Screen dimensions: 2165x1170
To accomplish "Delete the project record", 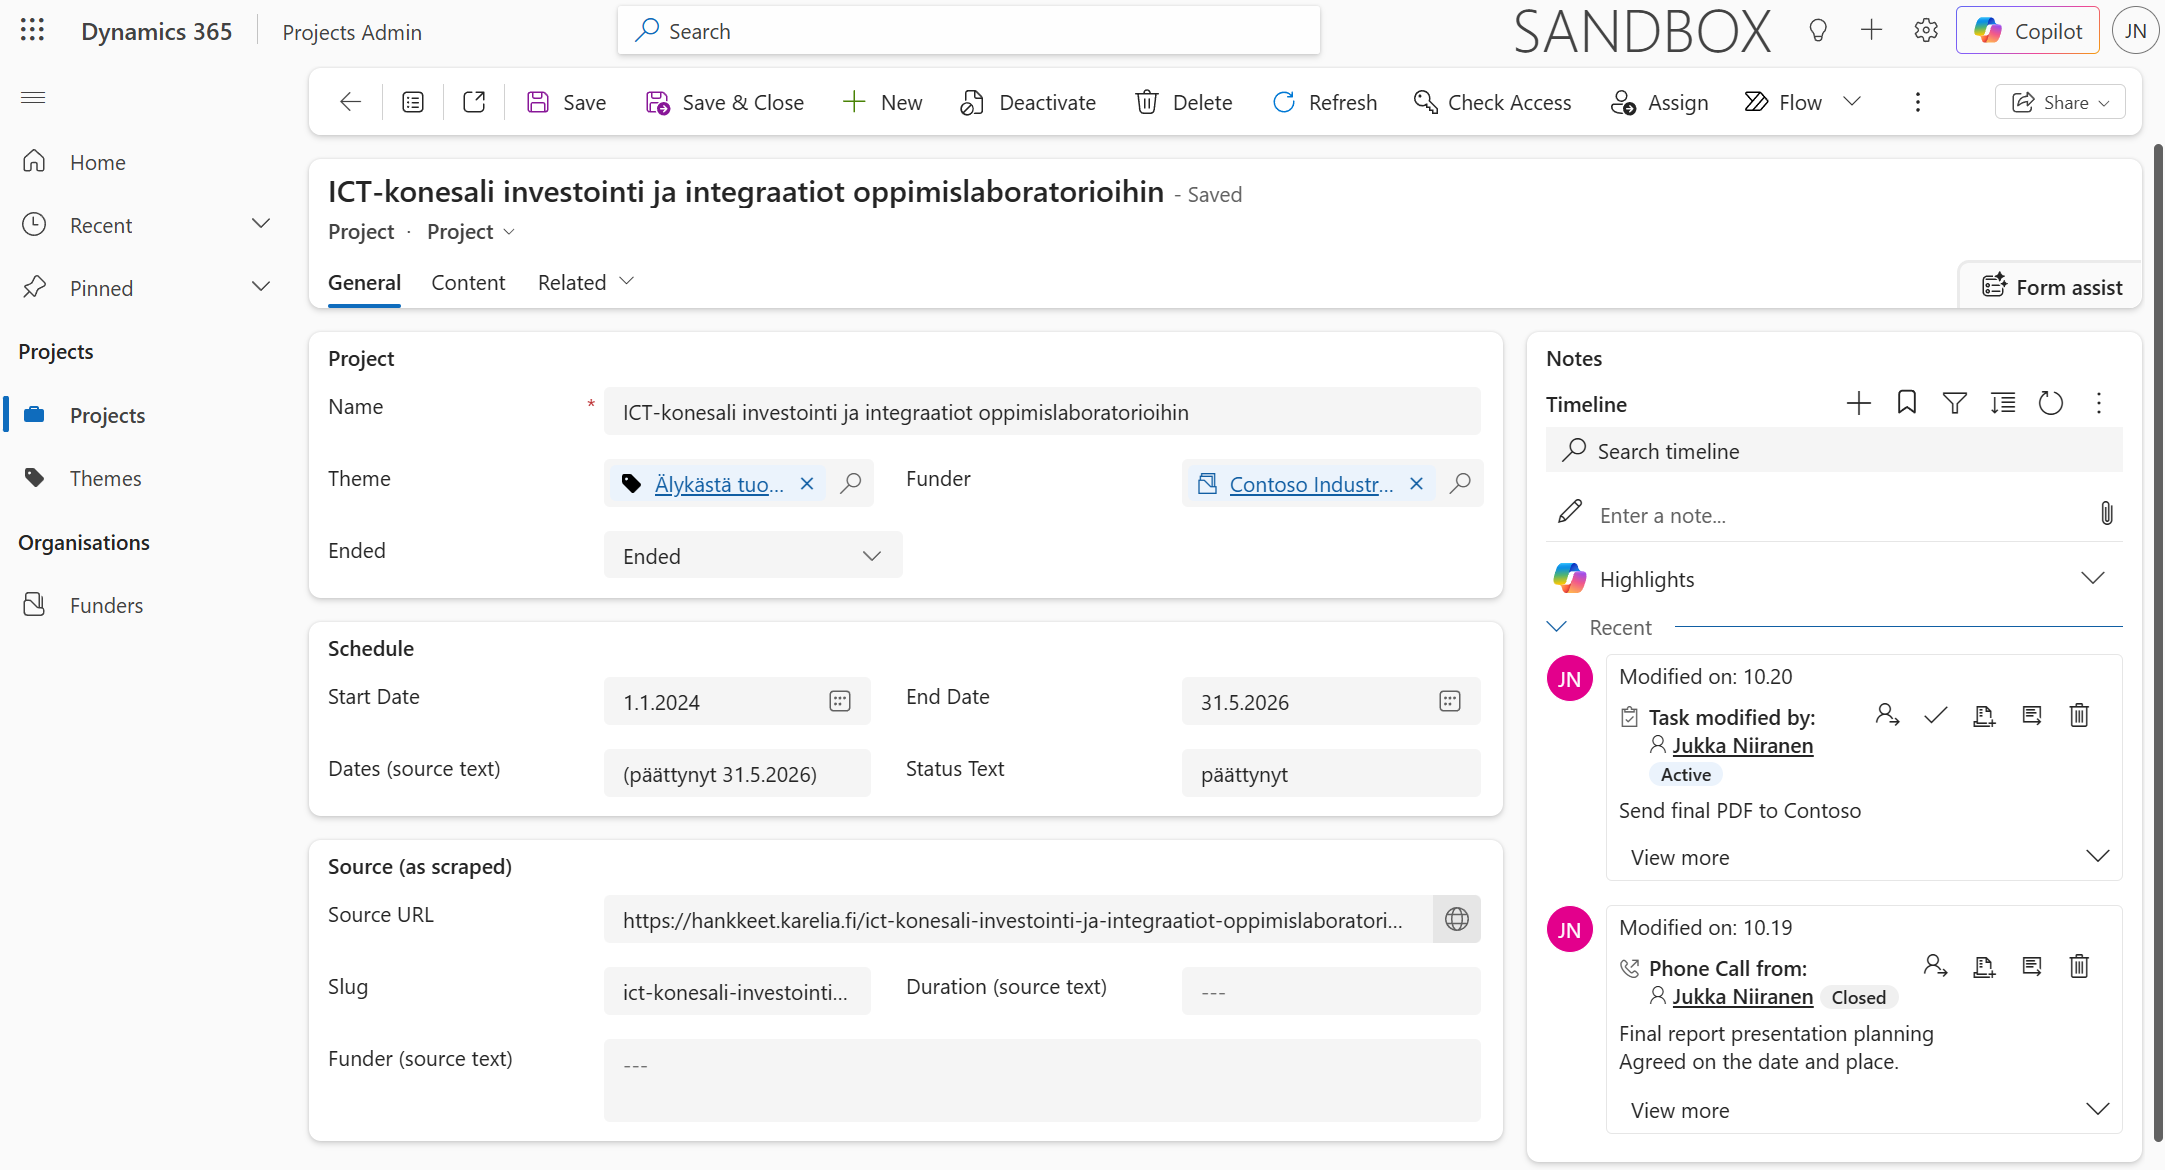I will [x=1184, y=102].
